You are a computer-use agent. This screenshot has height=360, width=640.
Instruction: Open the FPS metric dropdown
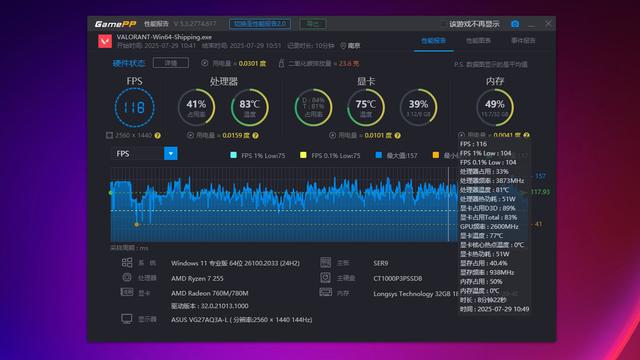coord(171,153)
